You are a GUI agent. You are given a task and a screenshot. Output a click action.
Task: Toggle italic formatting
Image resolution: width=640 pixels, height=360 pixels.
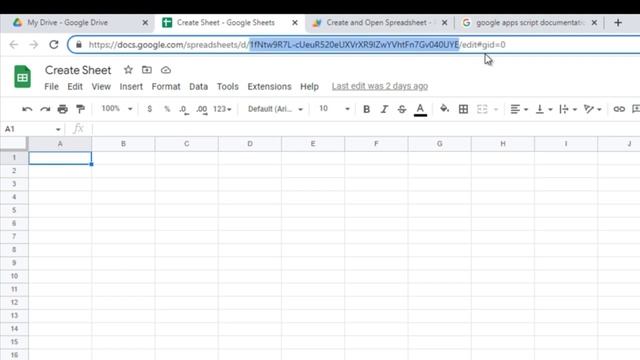384,109
